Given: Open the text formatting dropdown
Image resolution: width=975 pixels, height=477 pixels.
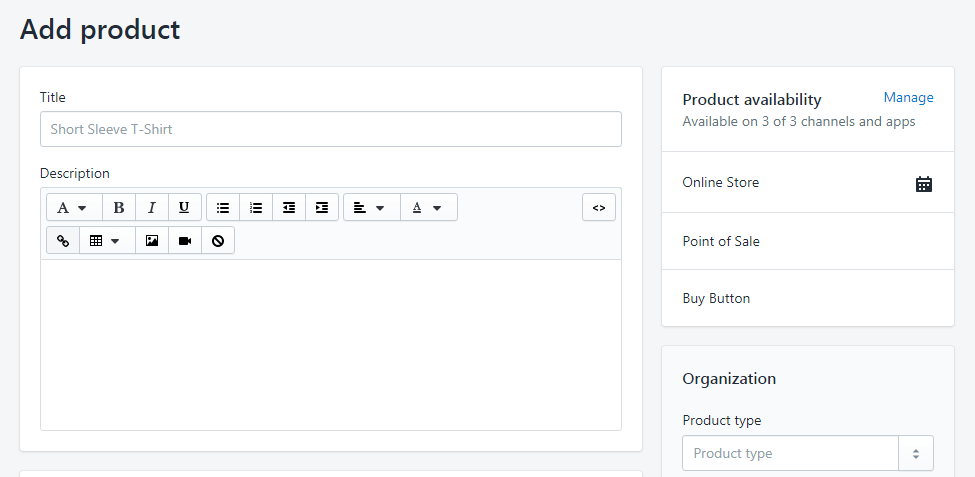Looking at the screenshot, I should click(x=74, y=207).
